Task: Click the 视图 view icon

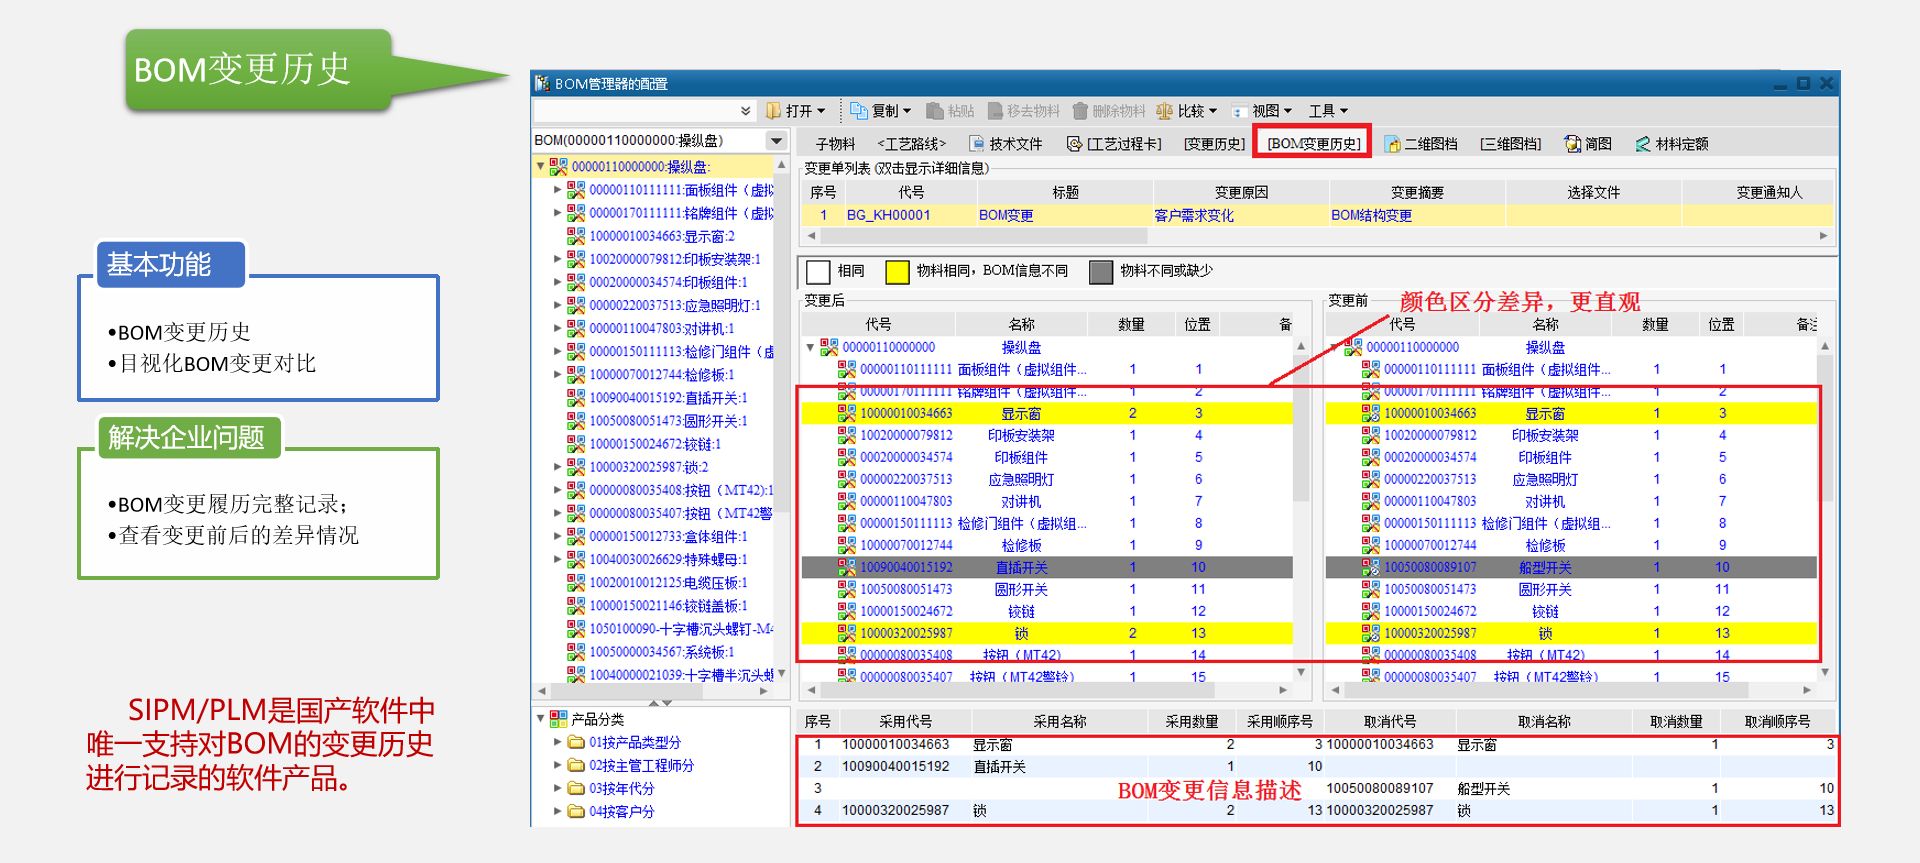Action: (1240, 111)
